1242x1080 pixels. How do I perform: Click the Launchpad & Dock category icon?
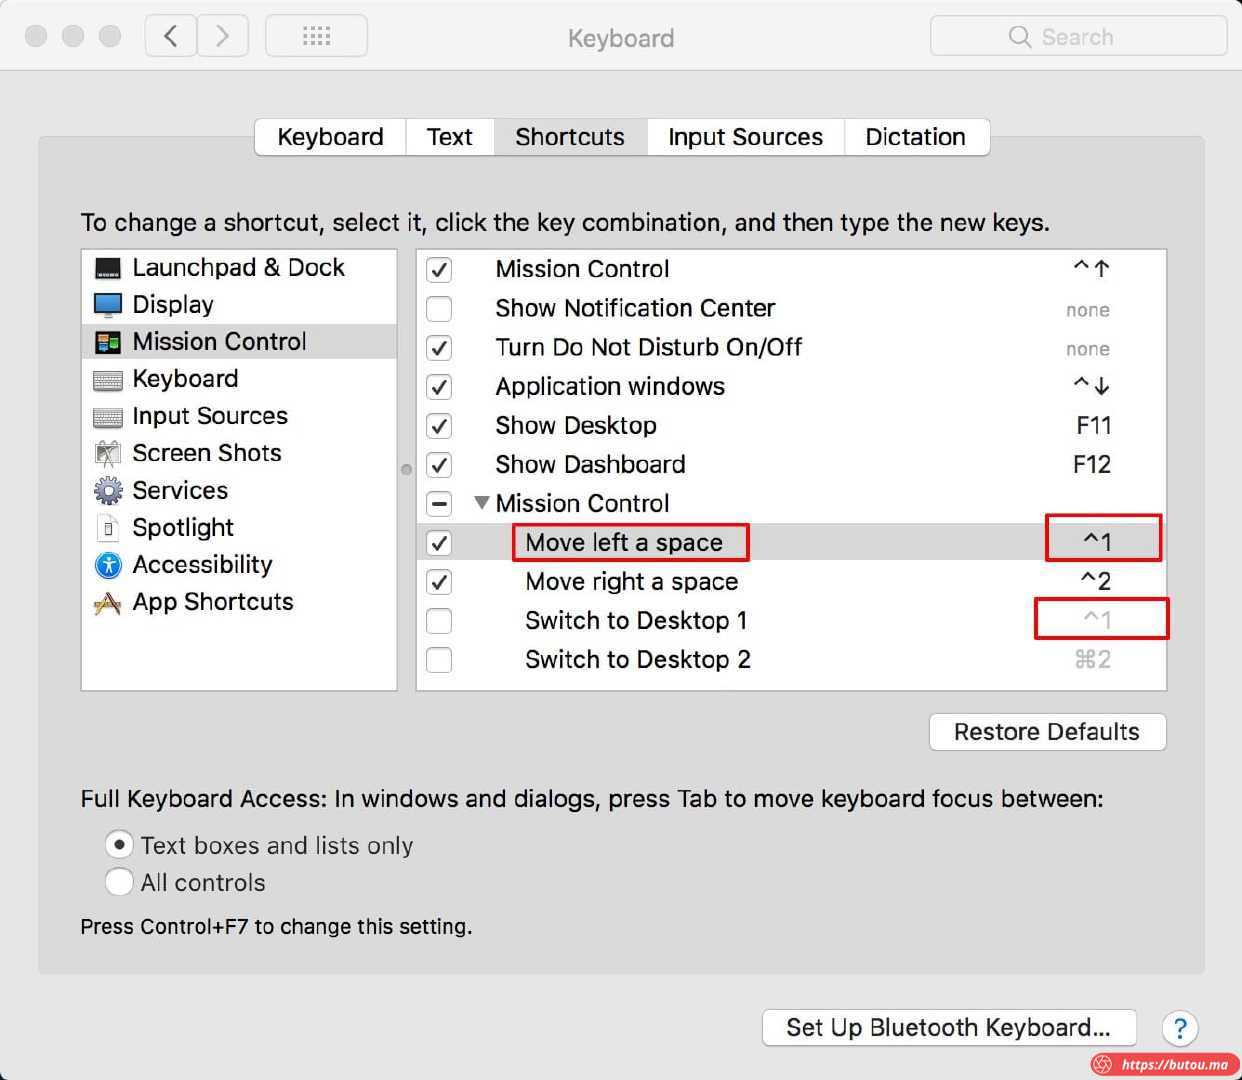[x=108, y=268]
